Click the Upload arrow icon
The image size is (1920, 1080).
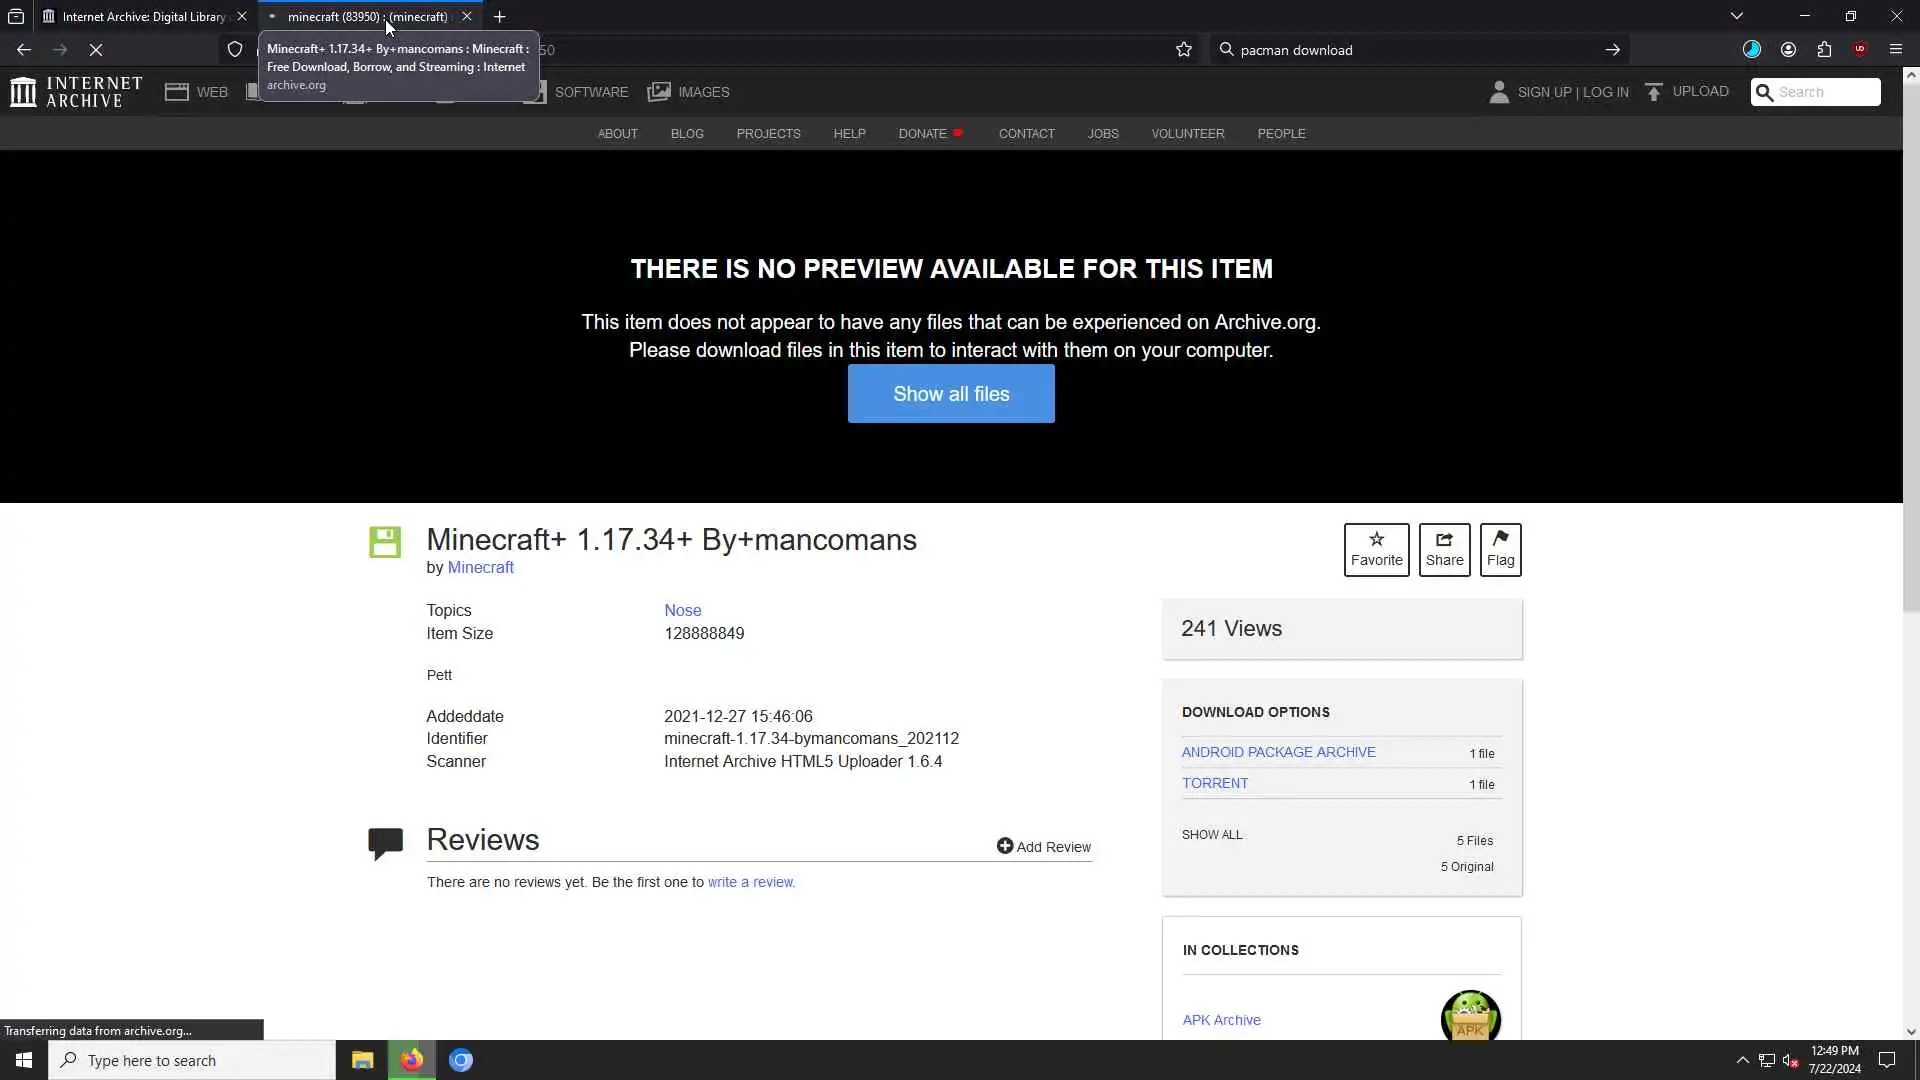[1654, 92]
